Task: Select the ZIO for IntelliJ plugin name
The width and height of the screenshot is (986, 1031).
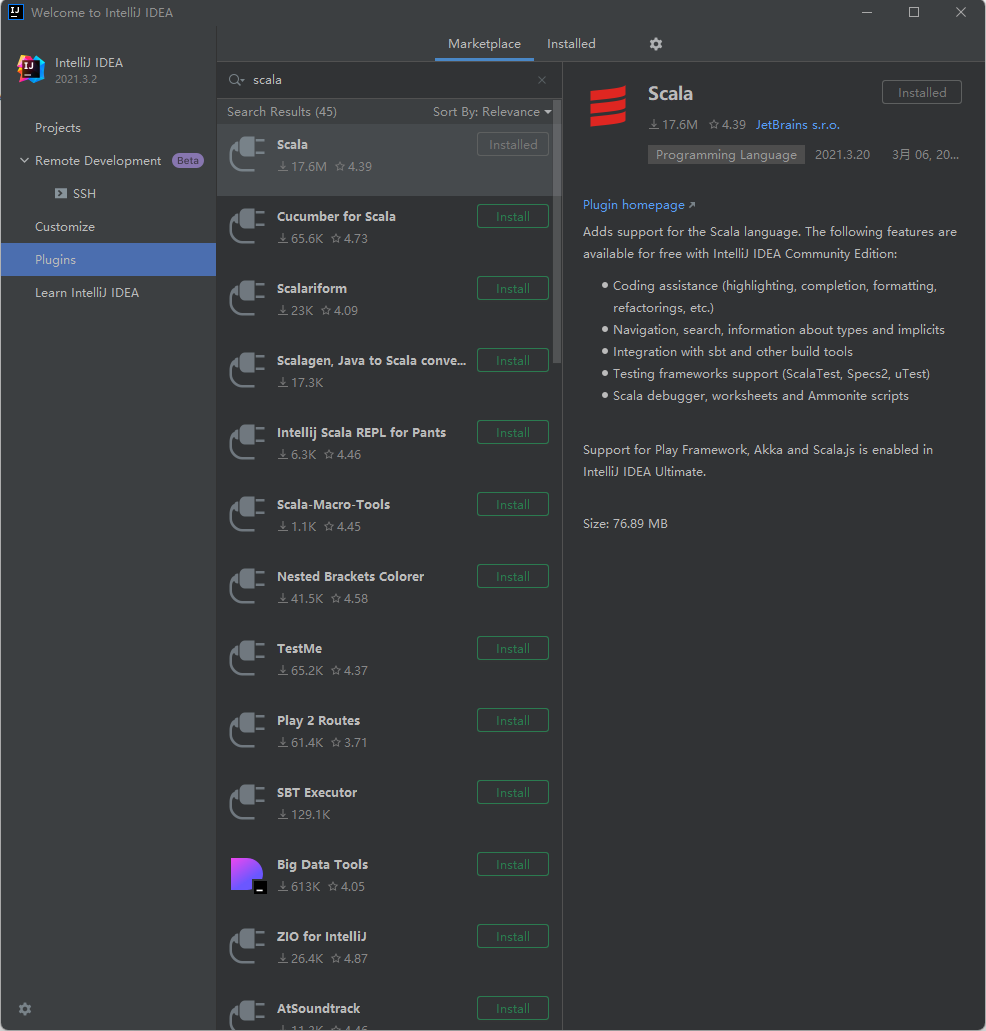Action: click(321, 936)
